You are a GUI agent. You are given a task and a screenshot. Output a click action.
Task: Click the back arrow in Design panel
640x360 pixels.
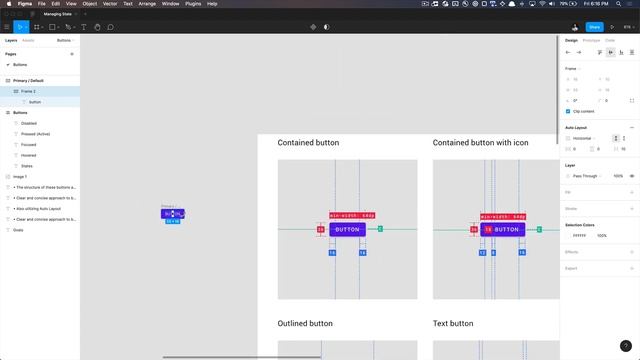pyautogui.click(x=568, y=52)
